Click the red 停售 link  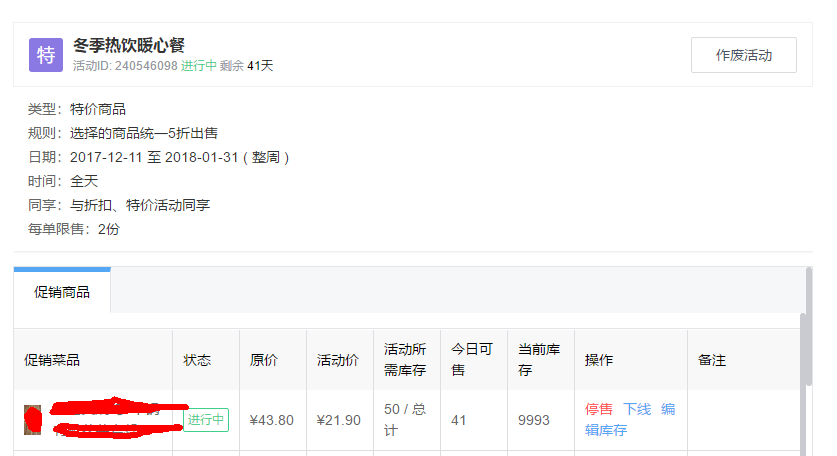coord(599,409)
